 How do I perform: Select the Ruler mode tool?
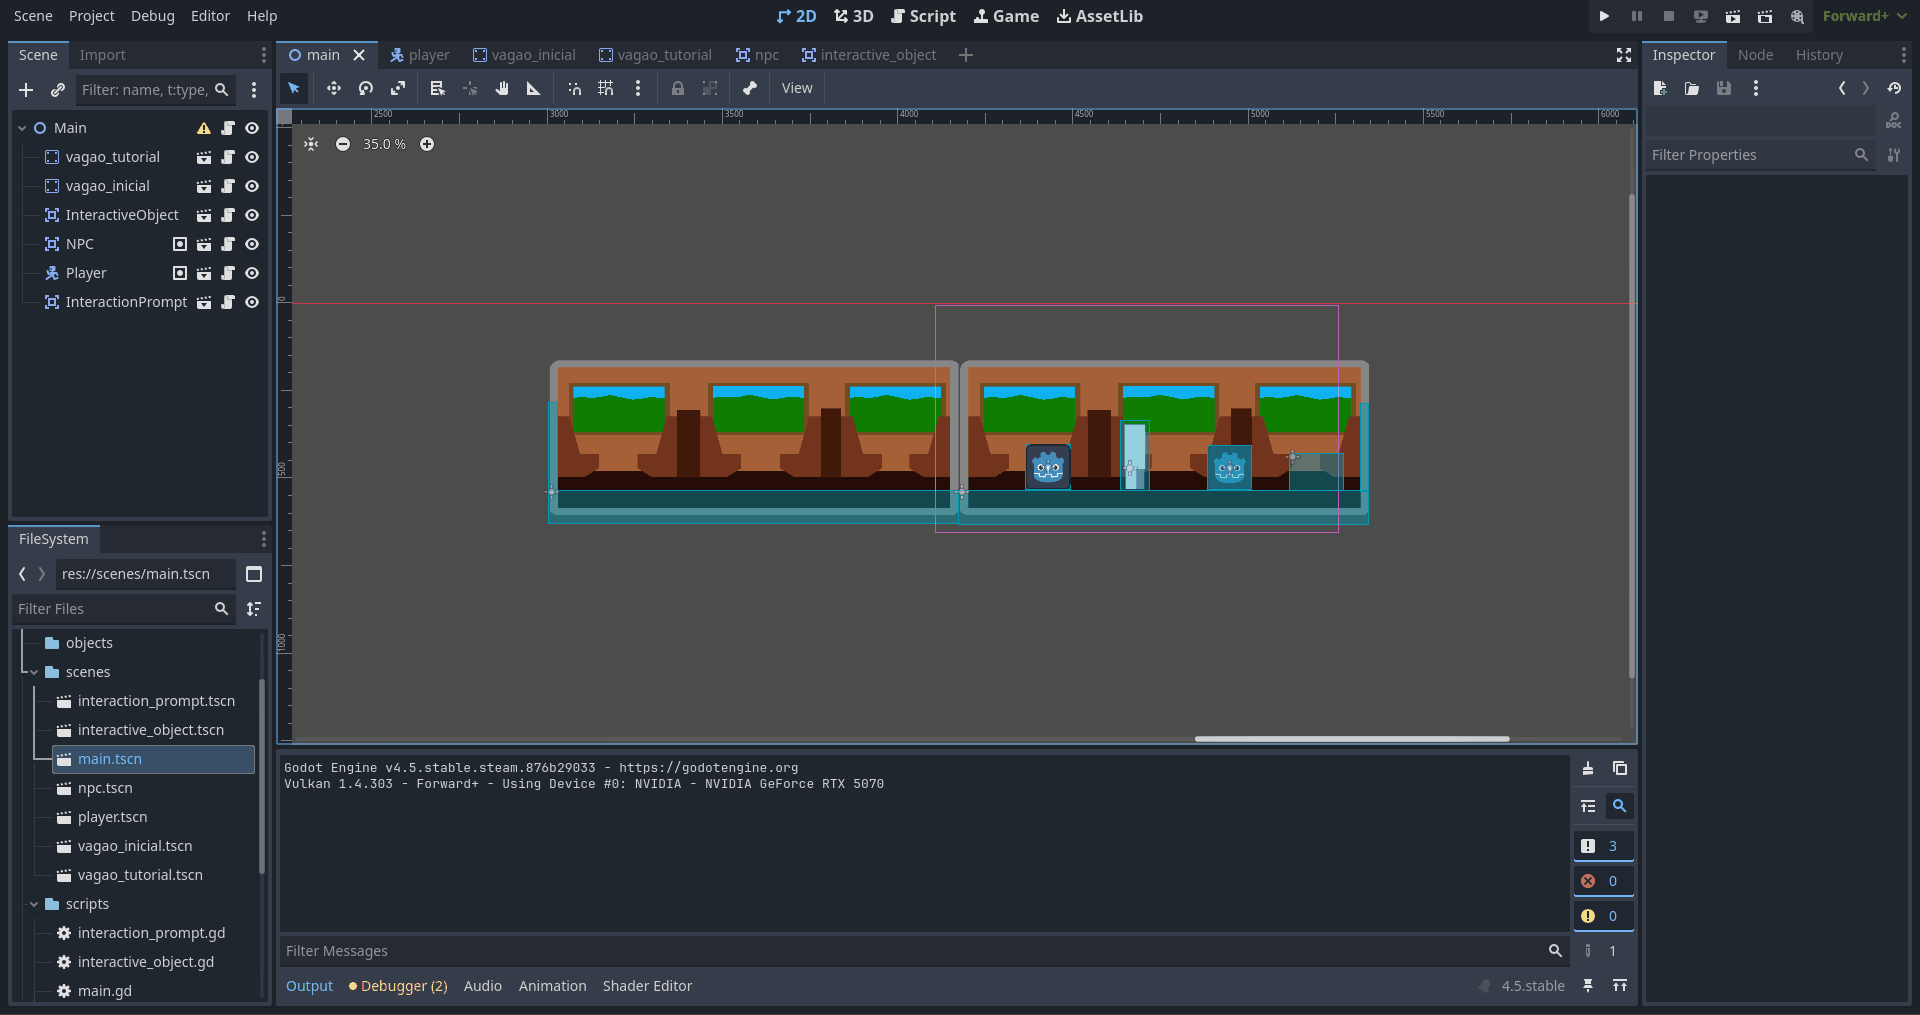click(534, 89)
